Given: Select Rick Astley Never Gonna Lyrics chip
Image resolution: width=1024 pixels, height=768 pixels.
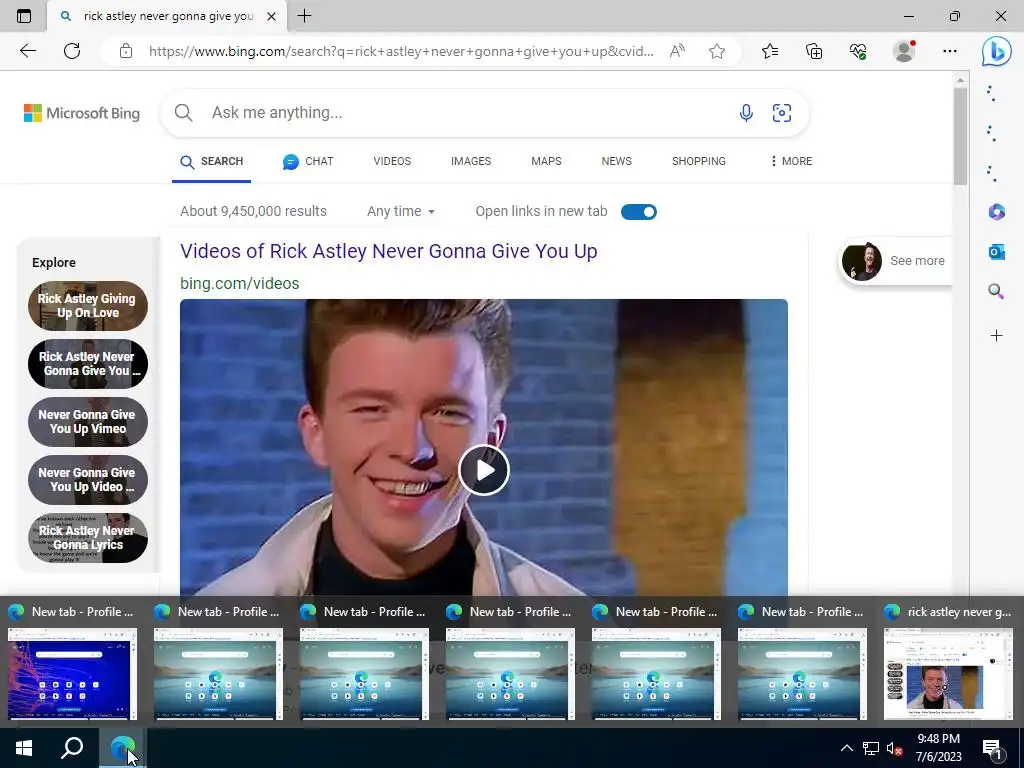Looking at the screenshot, I should [x=88, y=538].
